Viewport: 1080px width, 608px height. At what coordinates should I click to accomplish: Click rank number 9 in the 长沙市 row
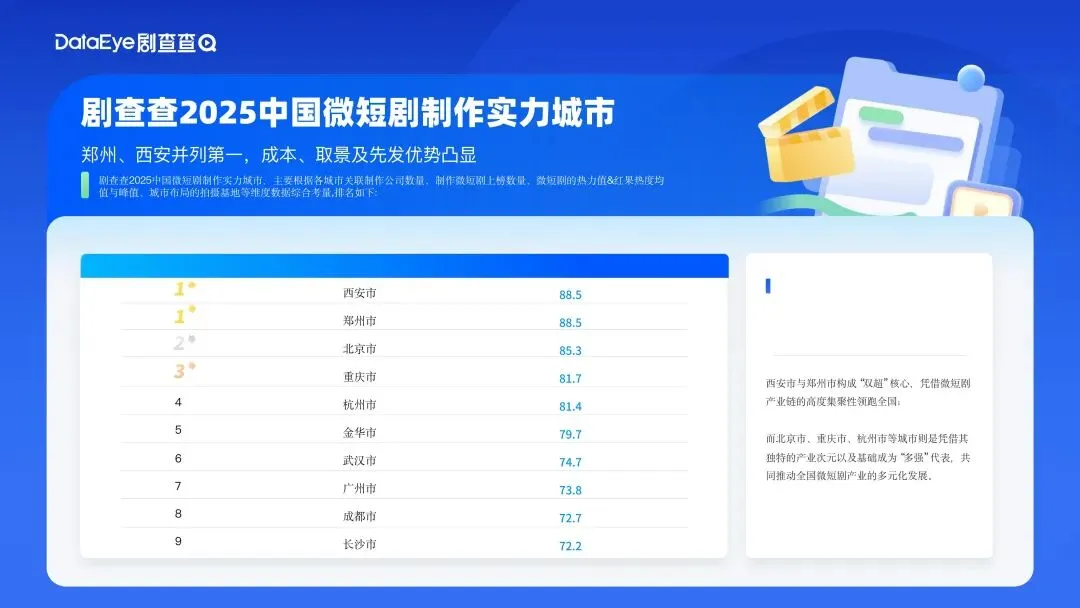pos(178,541)
